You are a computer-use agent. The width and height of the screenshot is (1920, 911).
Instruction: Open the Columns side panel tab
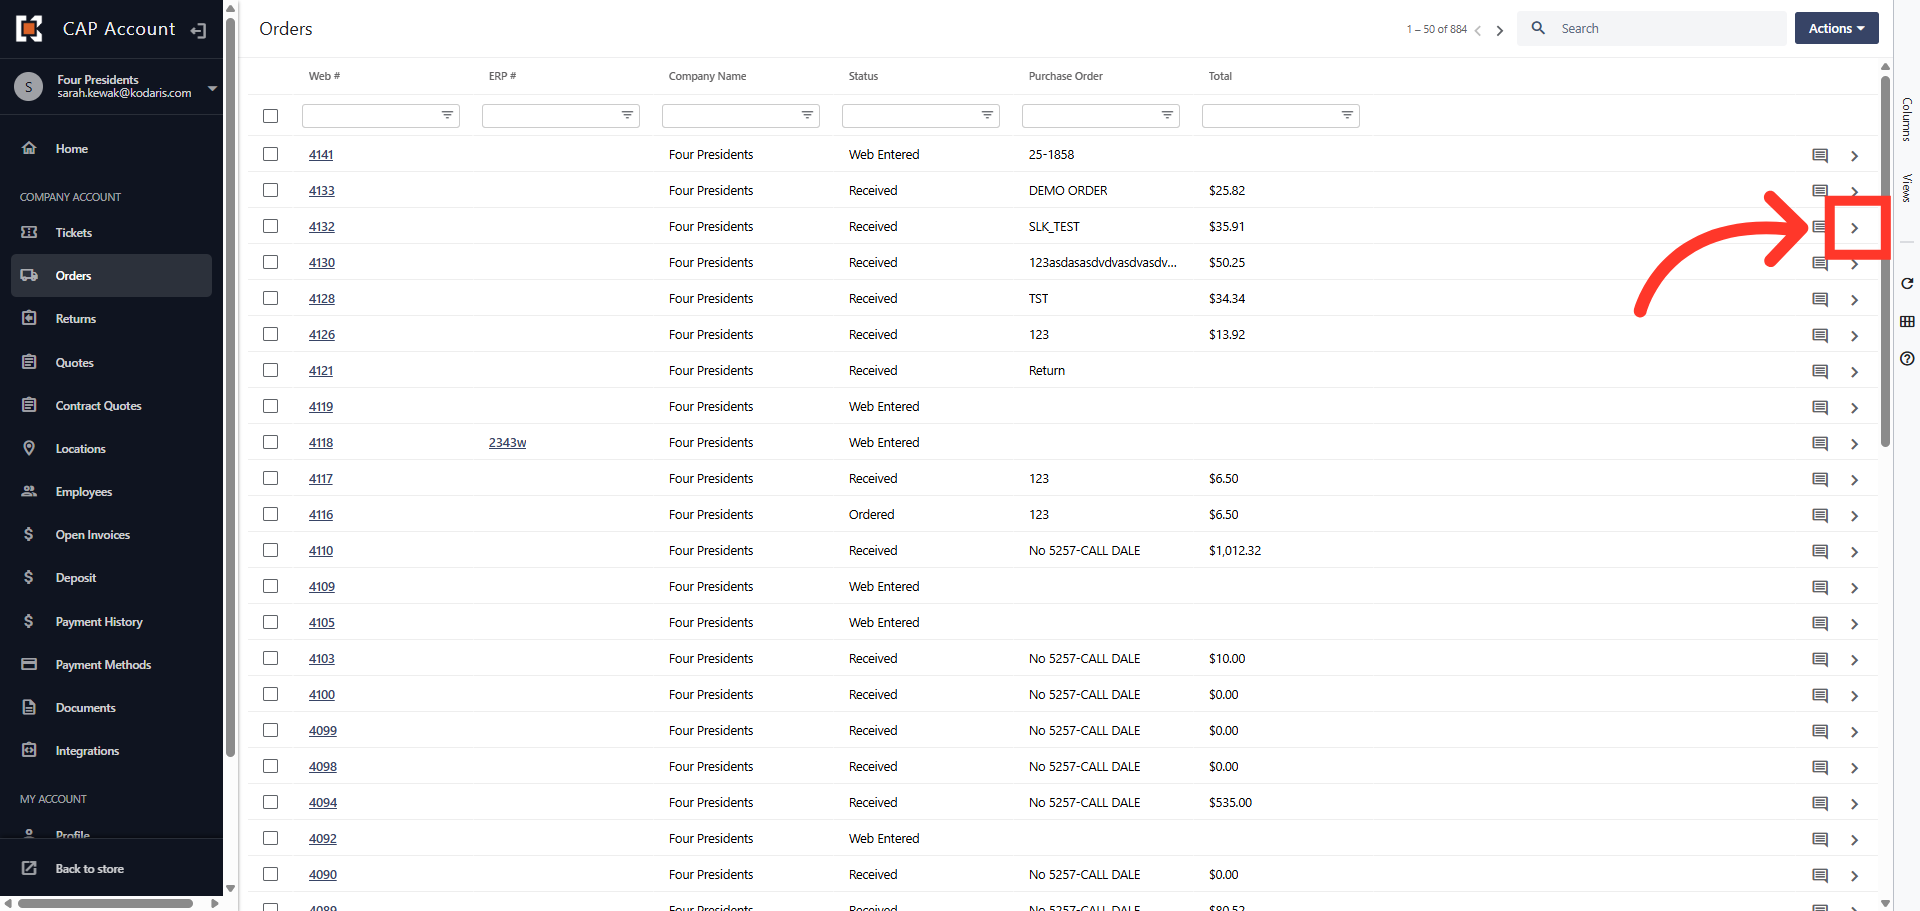coord(1907,119)
